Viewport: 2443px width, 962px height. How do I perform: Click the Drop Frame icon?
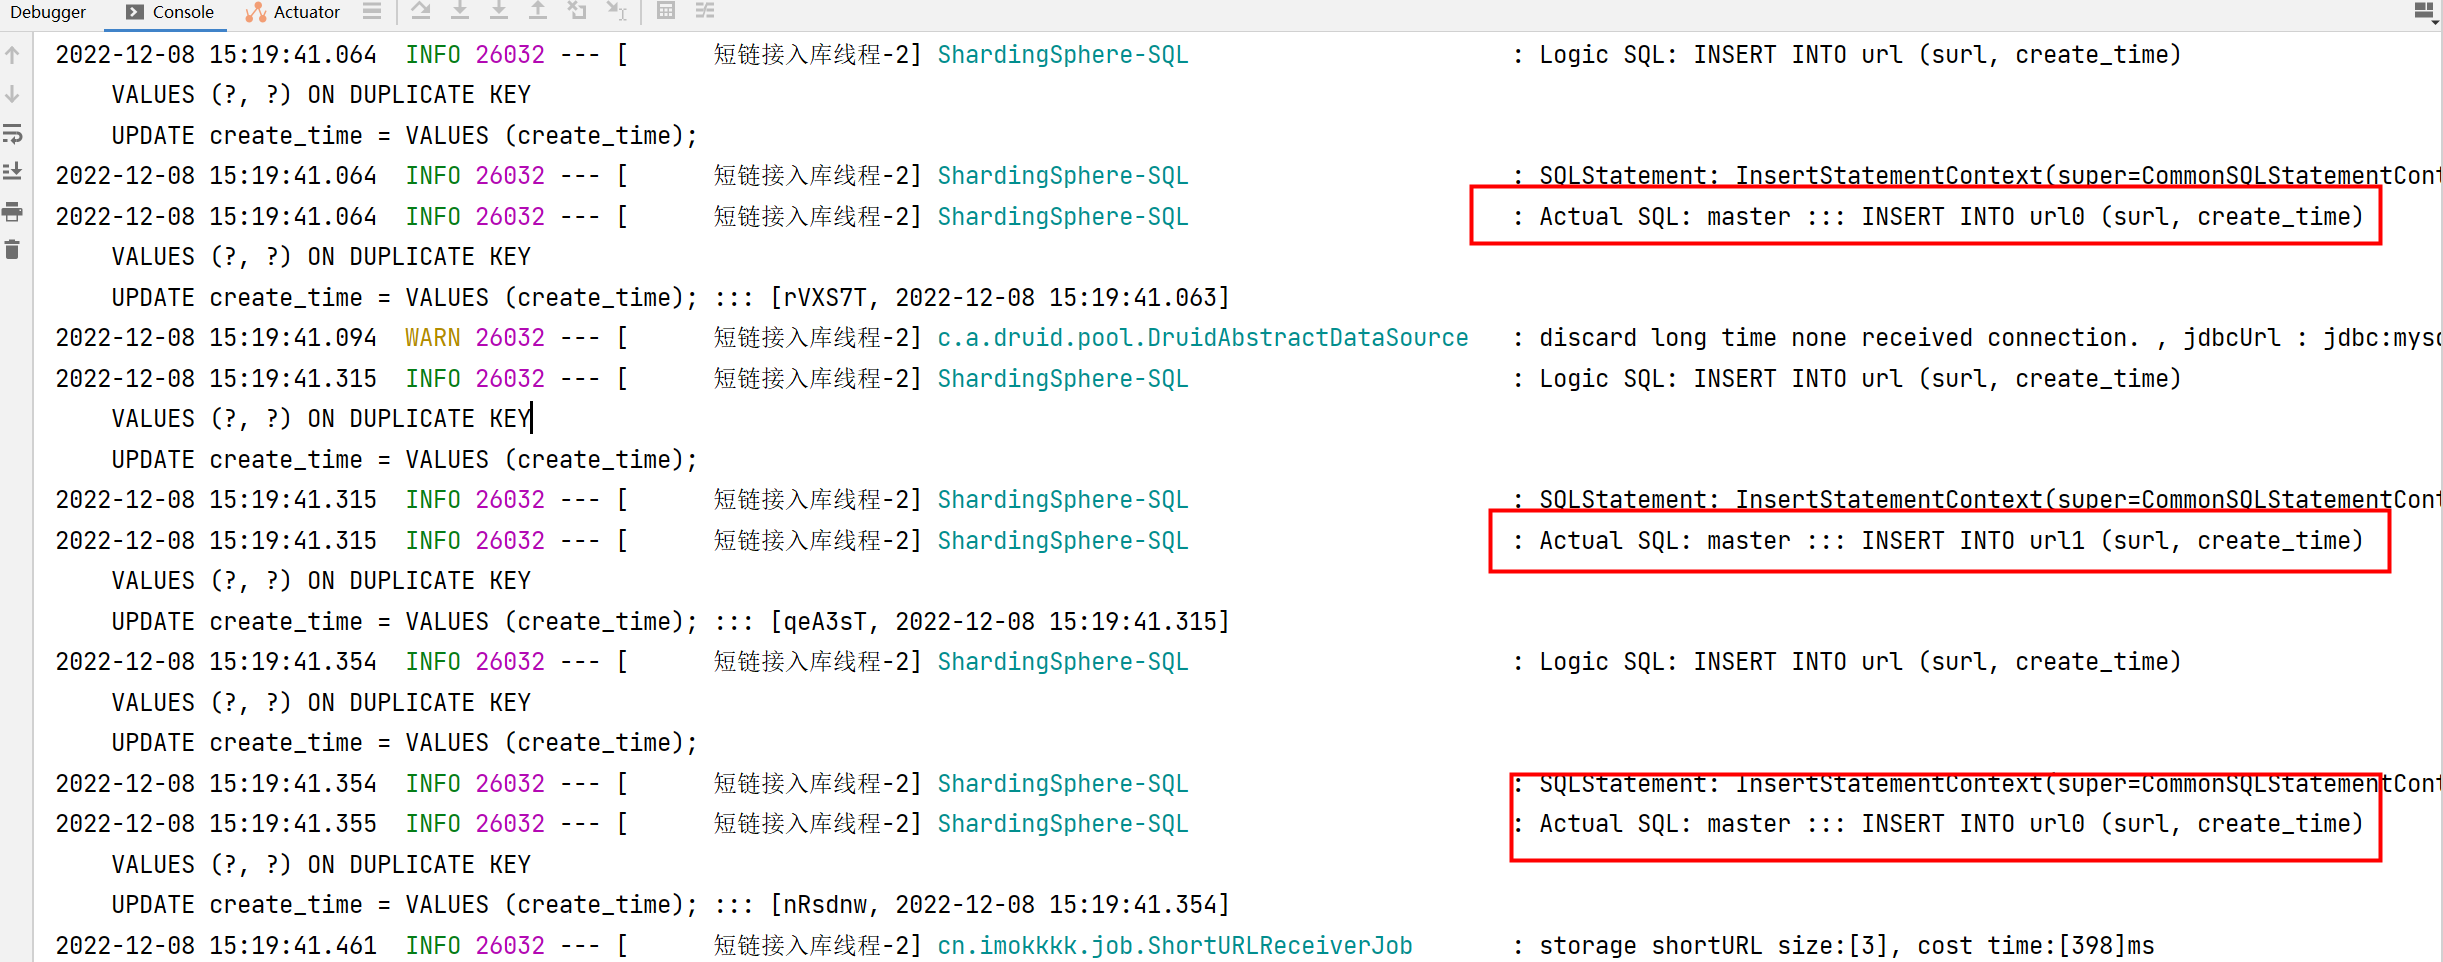point(577,11)
